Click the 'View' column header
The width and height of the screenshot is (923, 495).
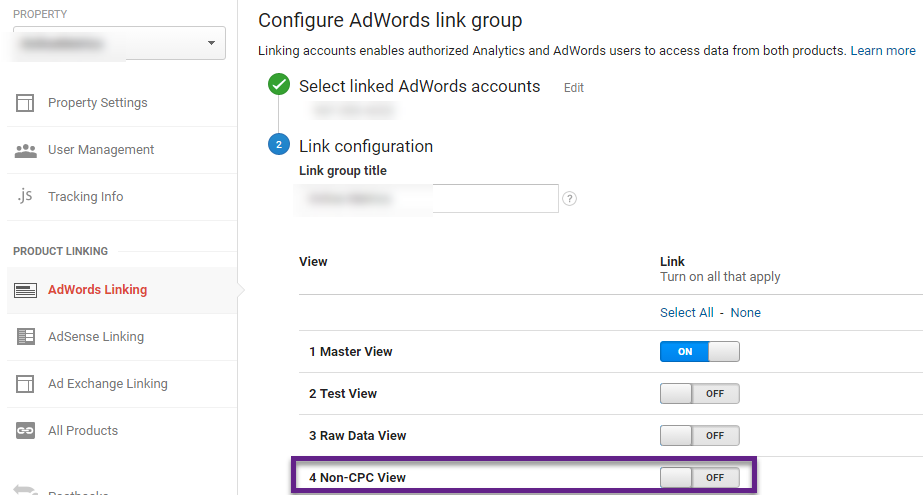click(x=313, y=261)
